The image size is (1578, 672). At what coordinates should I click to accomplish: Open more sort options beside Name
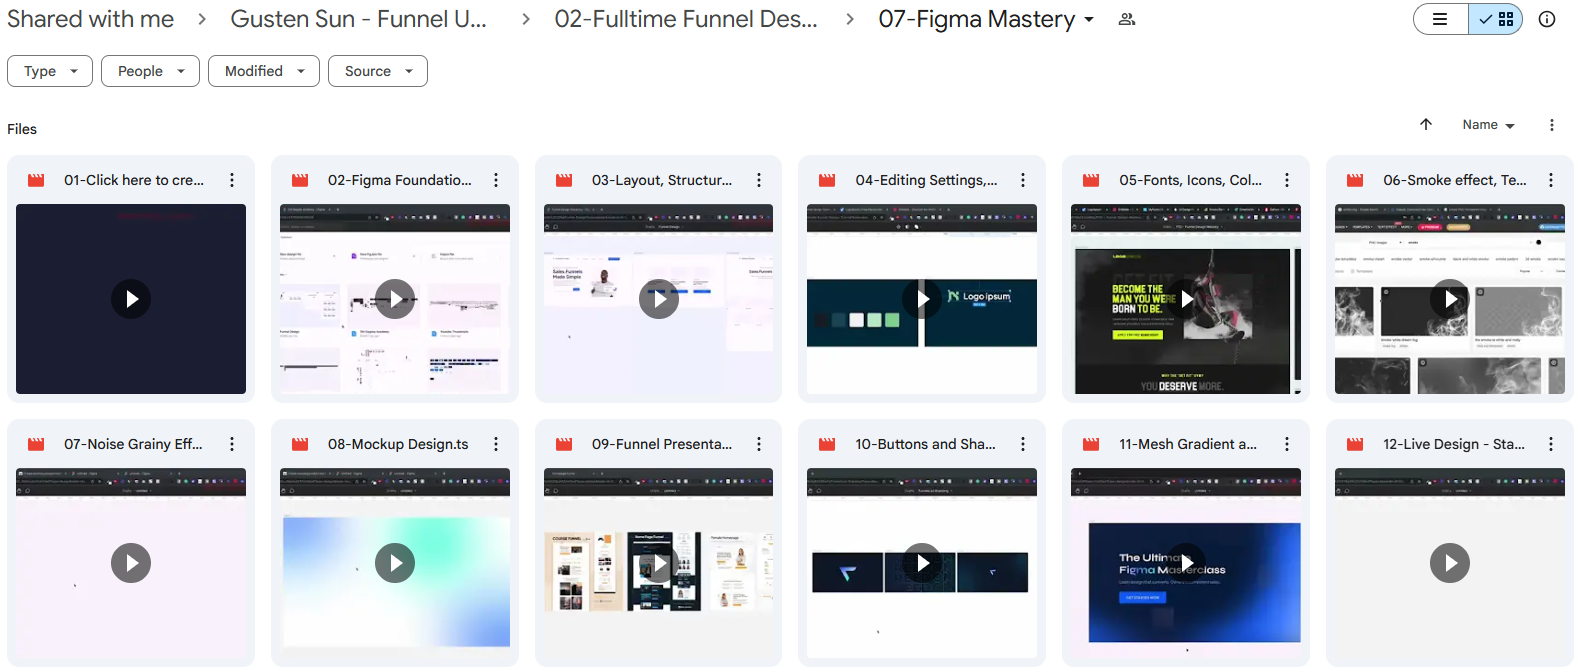[1552, 125]
